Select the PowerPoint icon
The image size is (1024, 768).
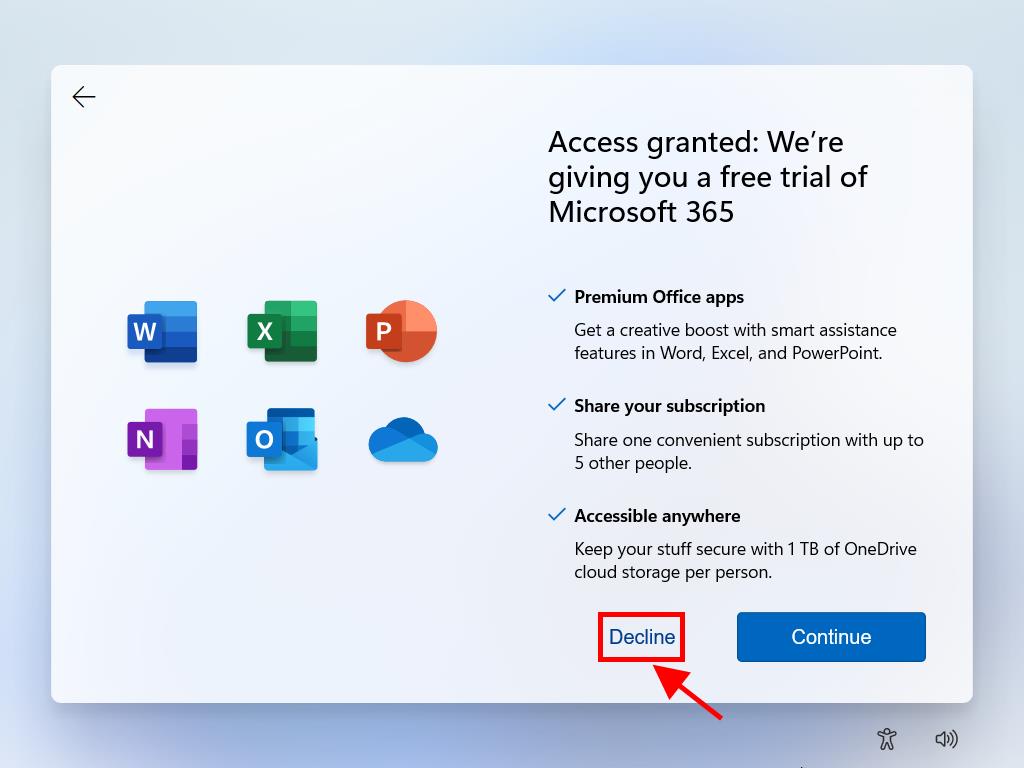coord(401,331)
